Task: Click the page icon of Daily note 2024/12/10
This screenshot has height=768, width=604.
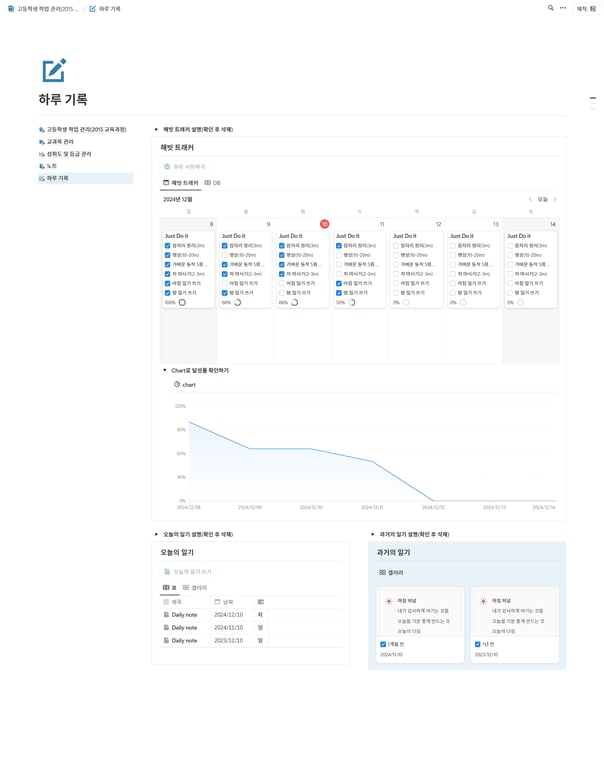Action: pyautogui.click(x=166, y=615)
